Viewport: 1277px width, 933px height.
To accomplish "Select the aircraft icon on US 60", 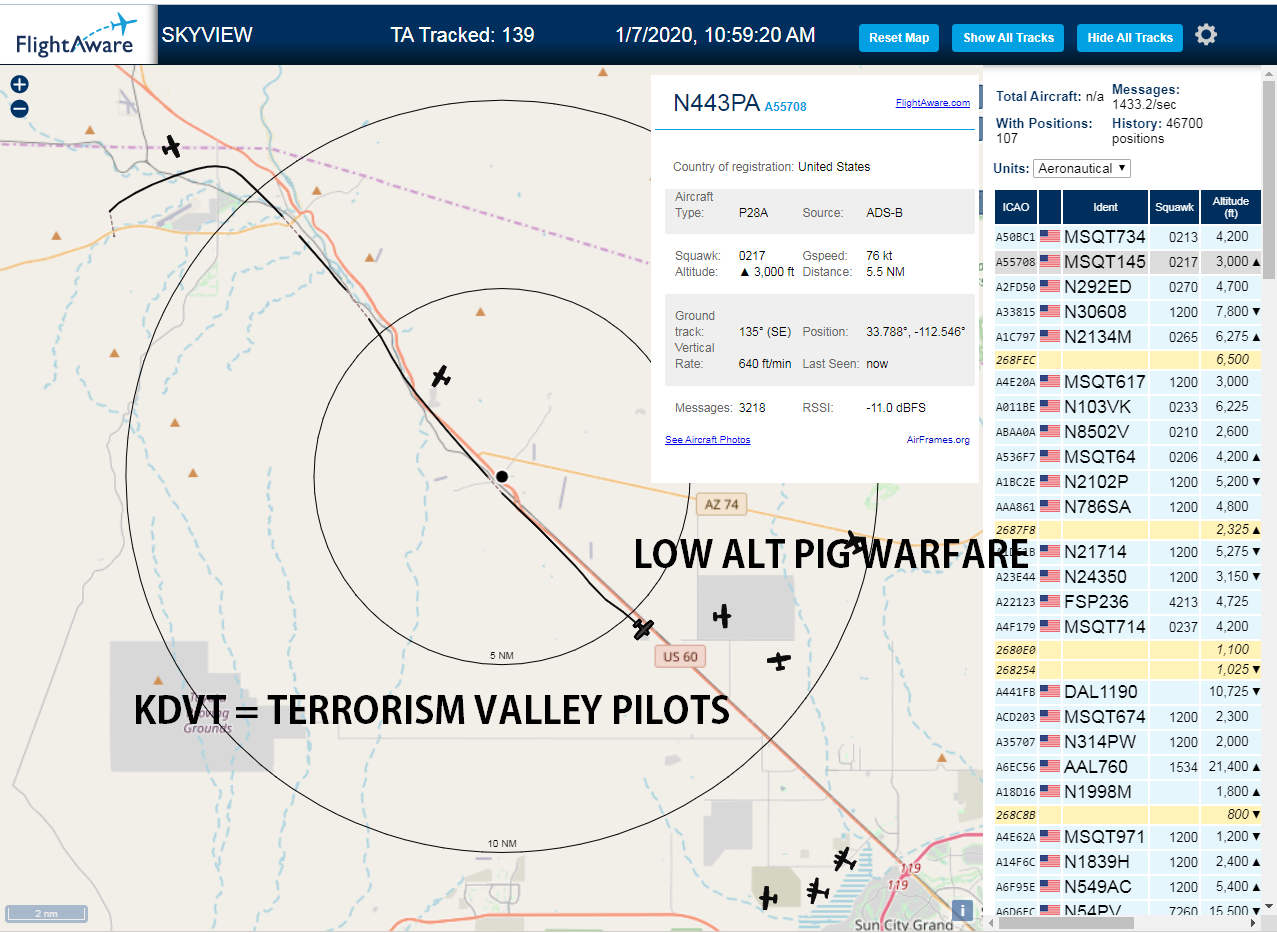I will pyautogui.click(x=643, y=628).
